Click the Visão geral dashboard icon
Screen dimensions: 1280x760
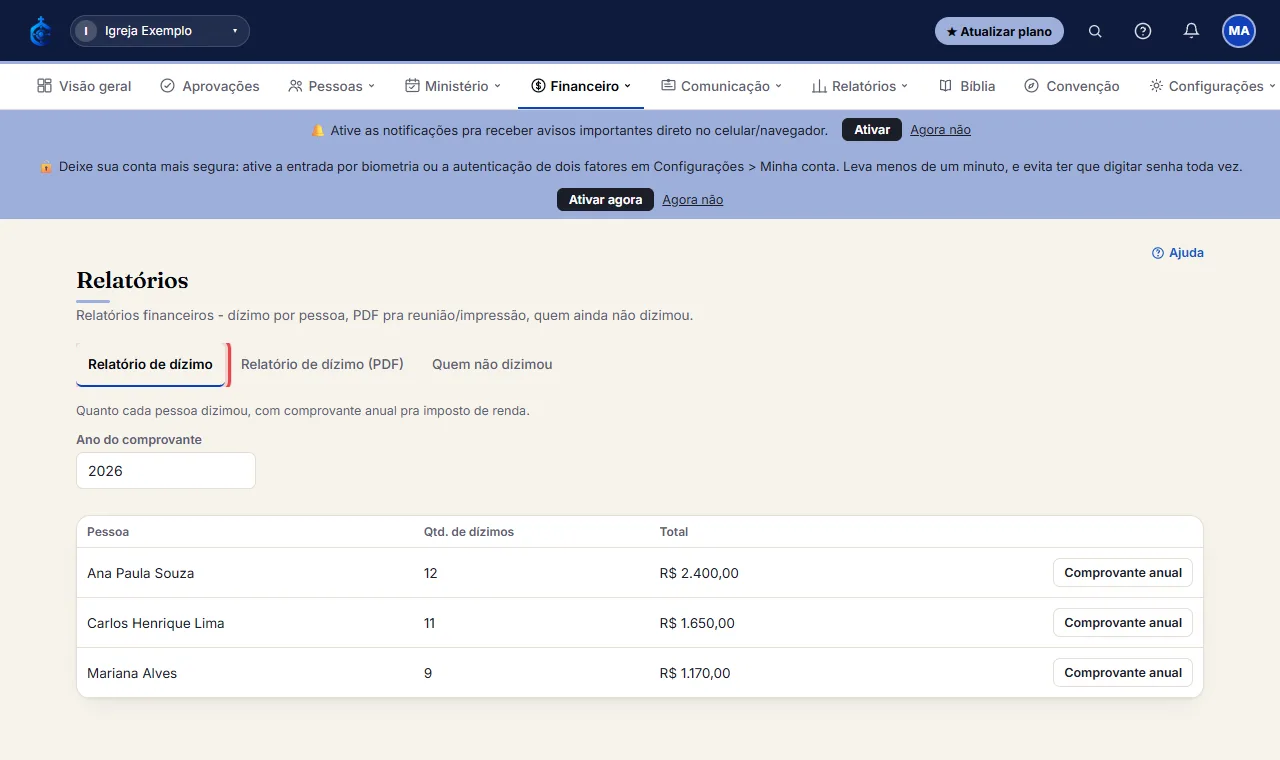pyautogui.click(x=44, y=86)
